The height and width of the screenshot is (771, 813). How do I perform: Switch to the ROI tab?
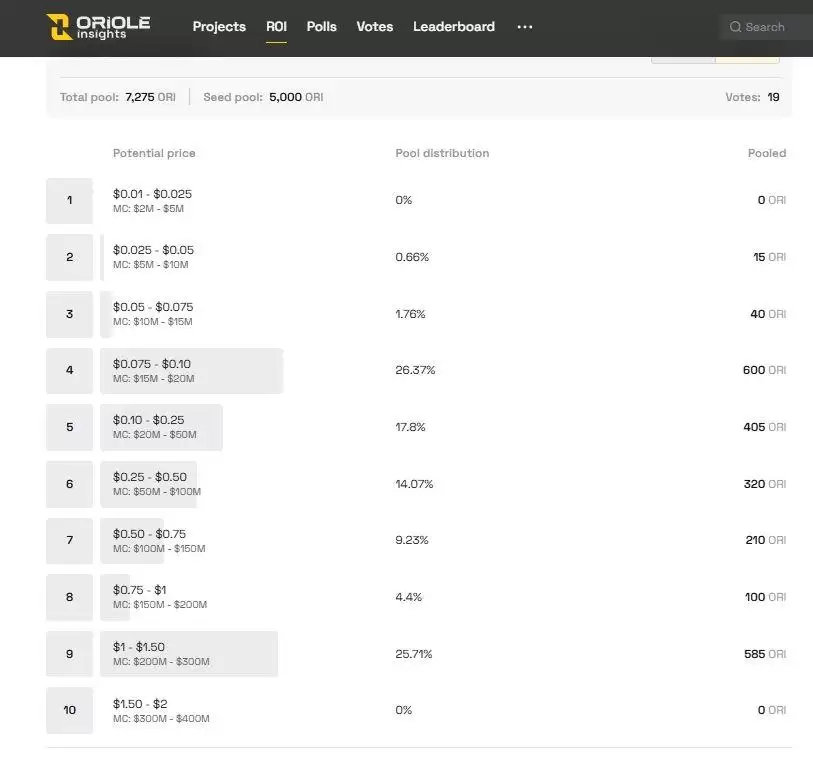[276, 27]
